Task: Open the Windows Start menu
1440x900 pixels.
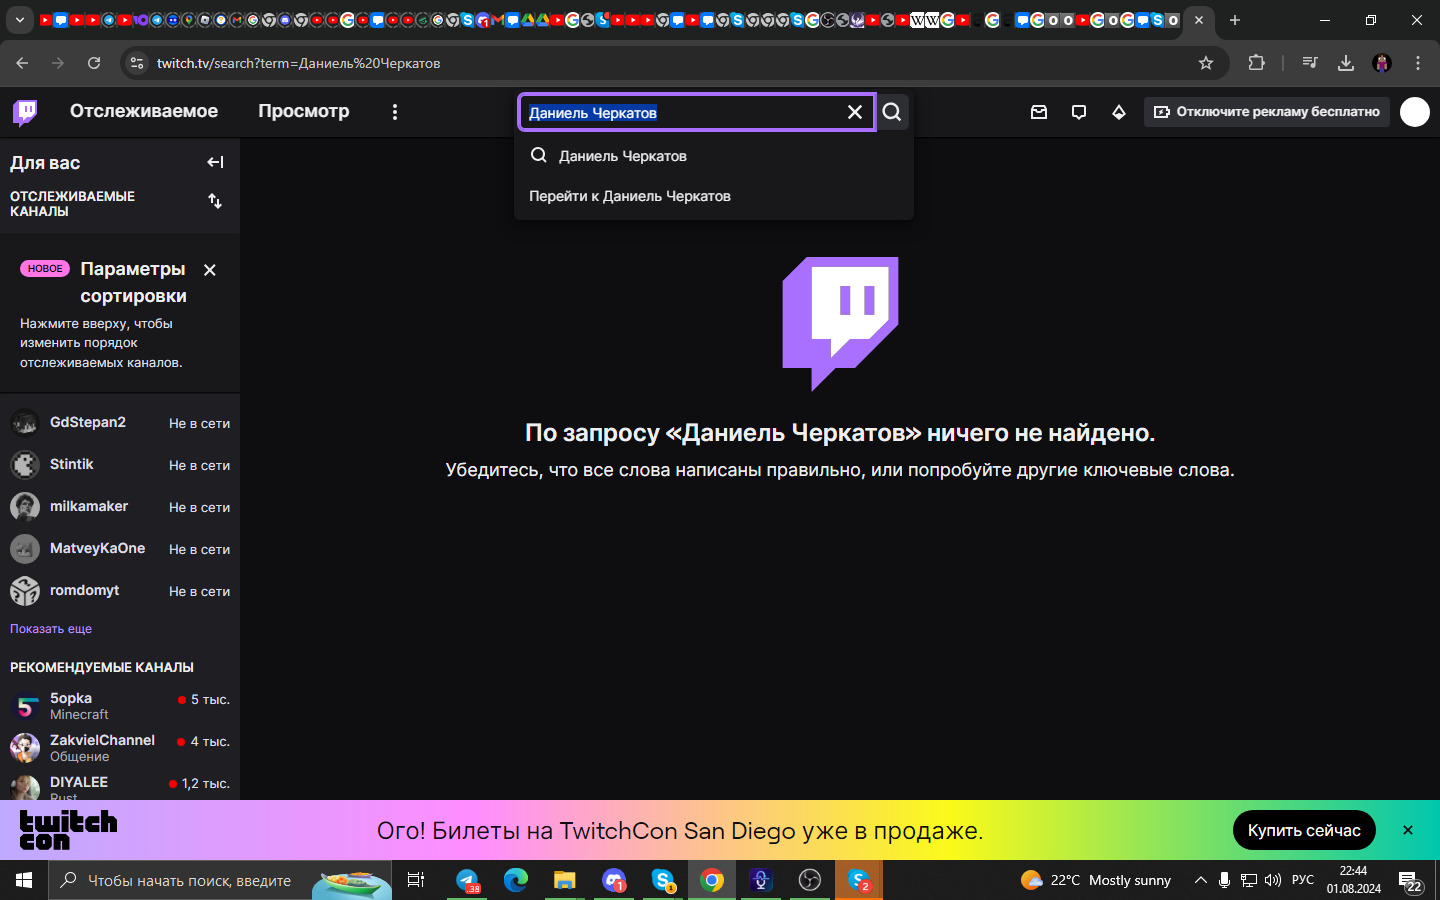Action: click(x=24, y=880)
